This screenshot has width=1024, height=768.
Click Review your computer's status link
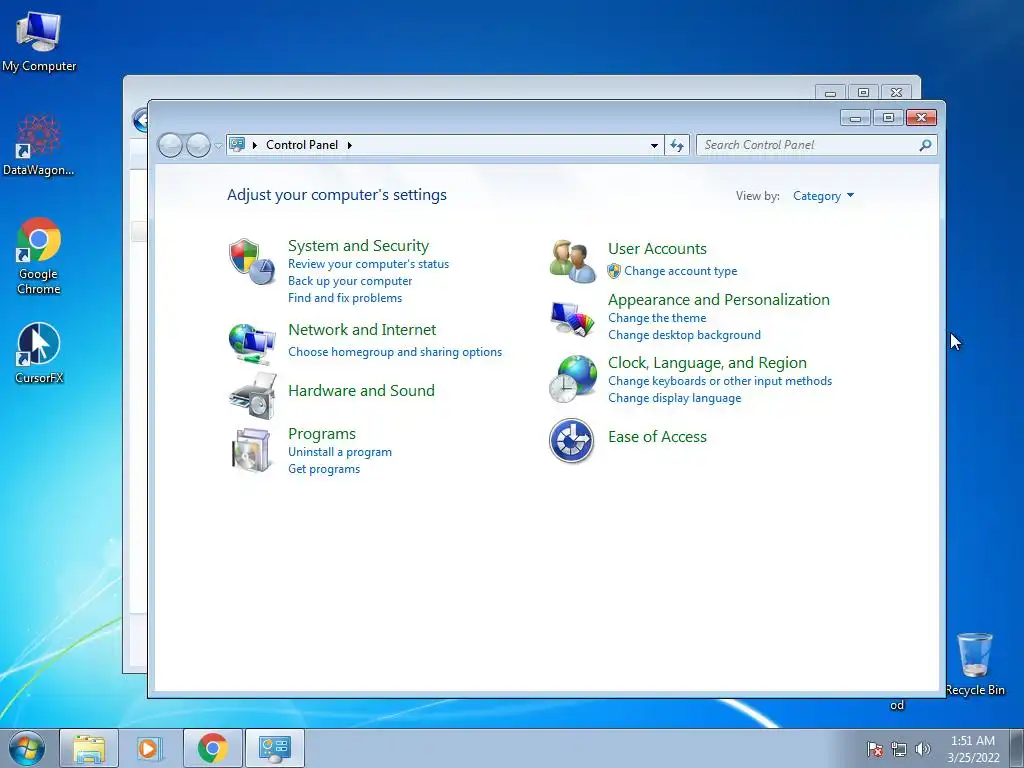point(368,264)
